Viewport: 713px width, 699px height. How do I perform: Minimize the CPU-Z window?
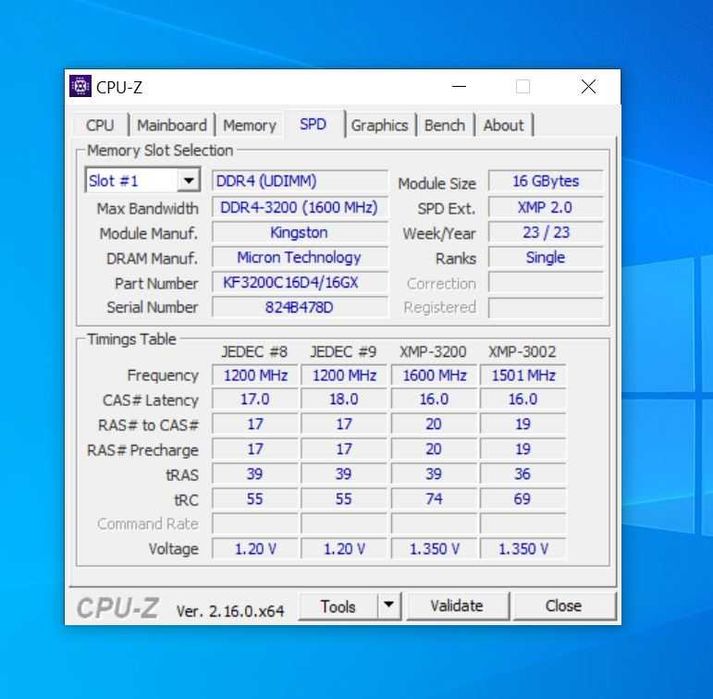point(459,86)
